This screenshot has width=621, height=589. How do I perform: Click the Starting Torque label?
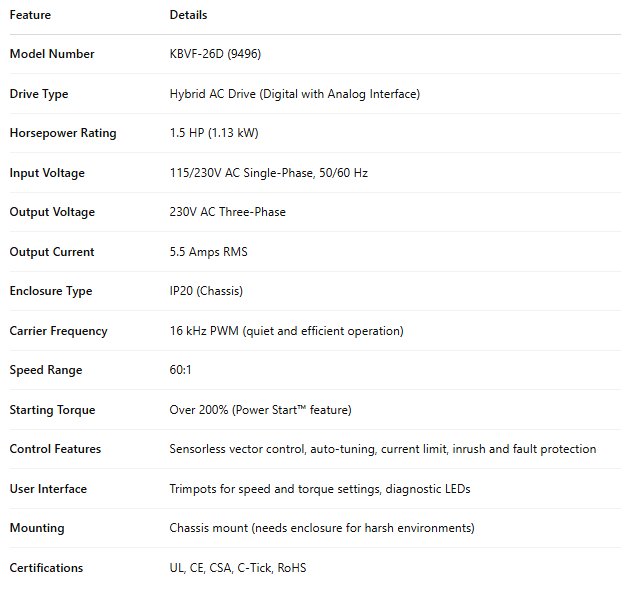pos(52,410)
